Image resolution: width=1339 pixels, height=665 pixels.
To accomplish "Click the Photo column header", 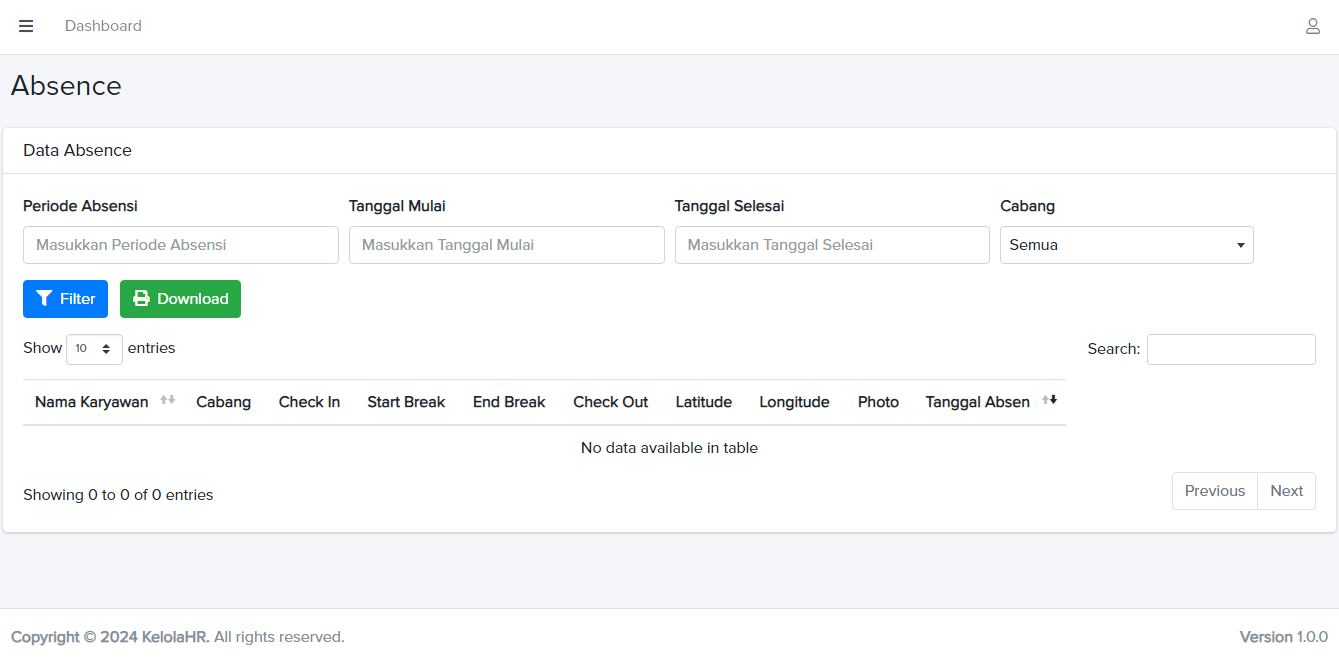I will tap(878, 402).
